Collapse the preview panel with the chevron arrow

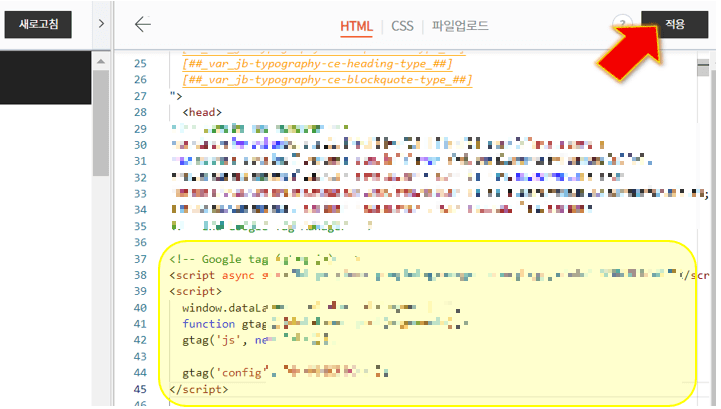pyautogui.click(x=102, y=23)
